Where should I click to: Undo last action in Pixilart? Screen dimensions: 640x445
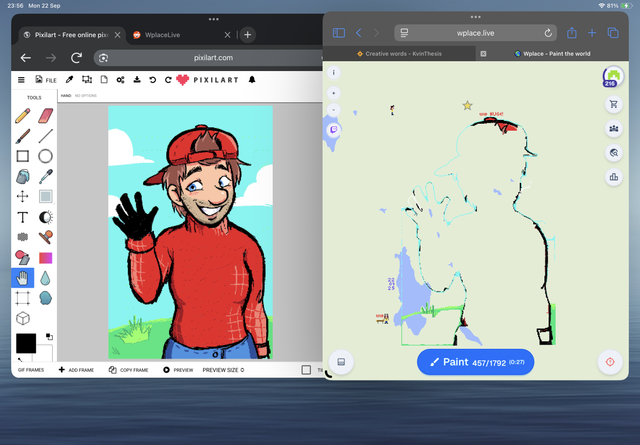point(153,80)
